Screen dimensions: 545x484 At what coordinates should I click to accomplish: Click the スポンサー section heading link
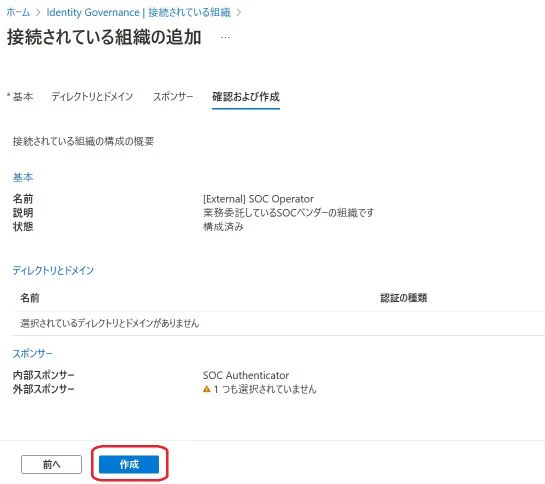[x=33, y=354]
